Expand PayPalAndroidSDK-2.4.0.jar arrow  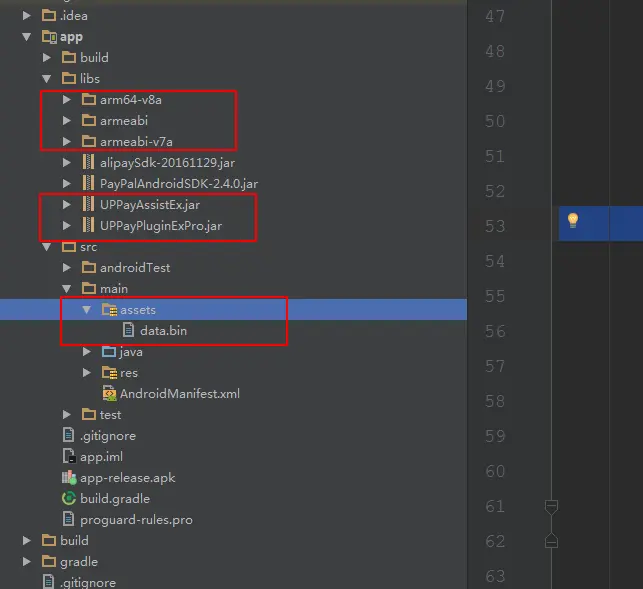66,184
